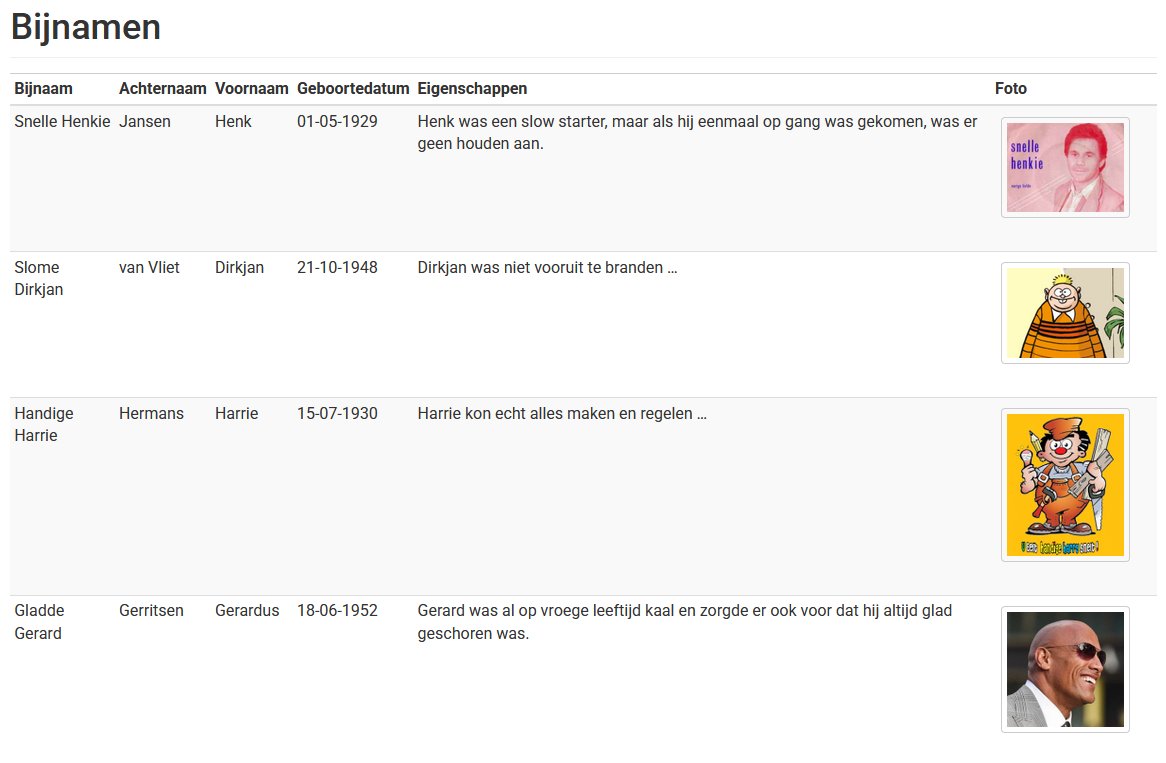
Task: Click the Slome Dirkjan nickname cell
Action: coord(38,278)
